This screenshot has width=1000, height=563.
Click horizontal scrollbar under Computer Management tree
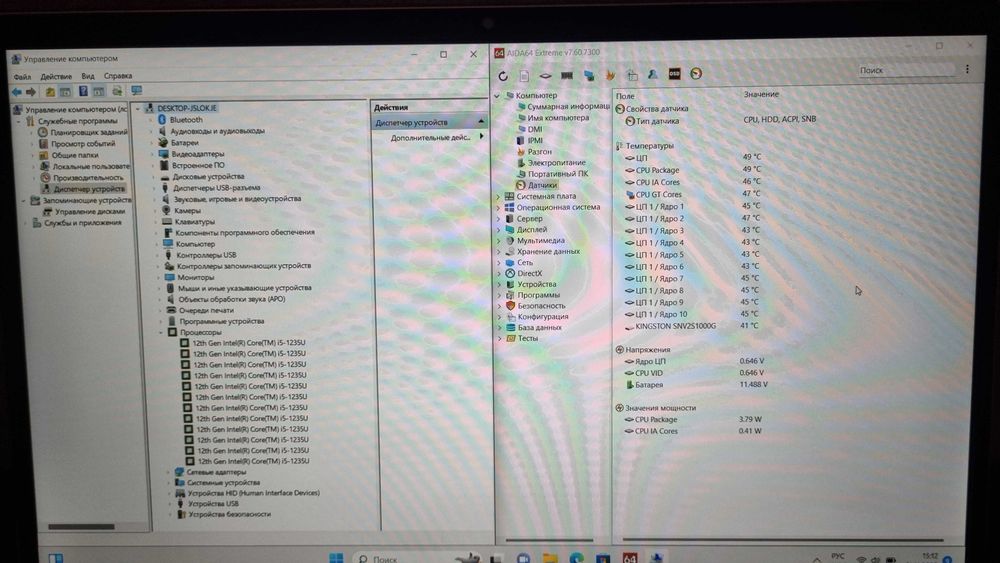point(81,527)
